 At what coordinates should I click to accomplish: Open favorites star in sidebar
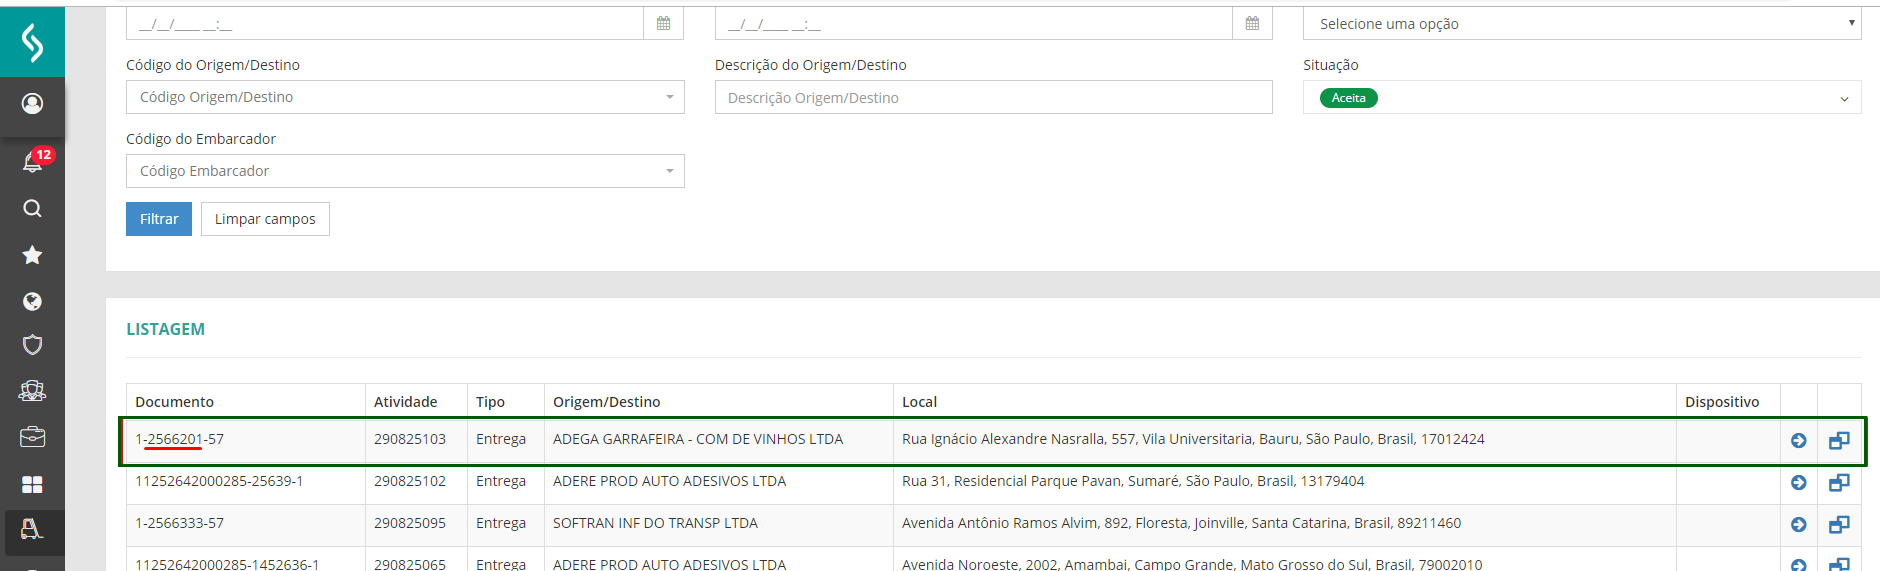32,255
